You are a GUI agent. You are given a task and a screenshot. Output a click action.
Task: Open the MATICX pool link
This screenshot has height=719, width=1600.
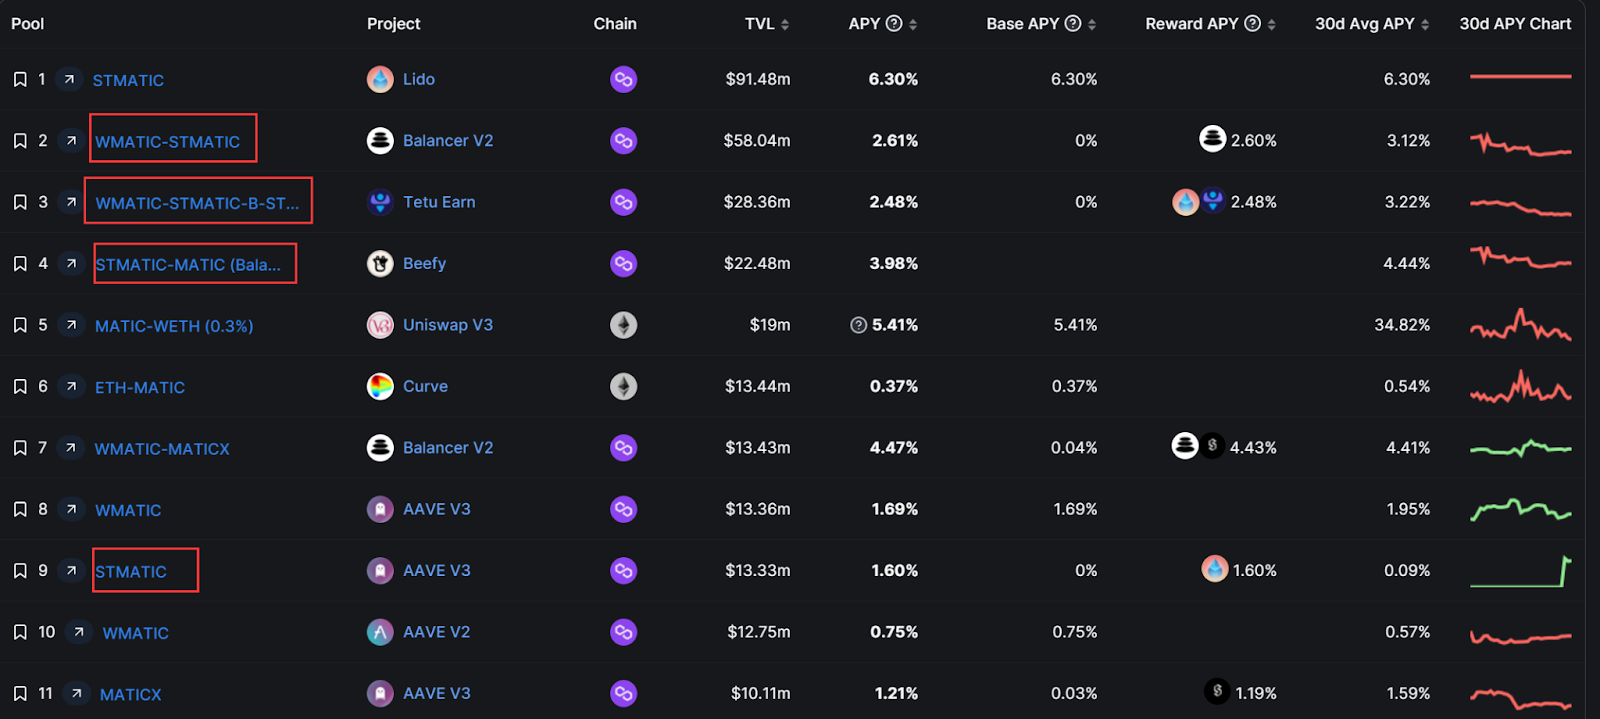point(131,694)
